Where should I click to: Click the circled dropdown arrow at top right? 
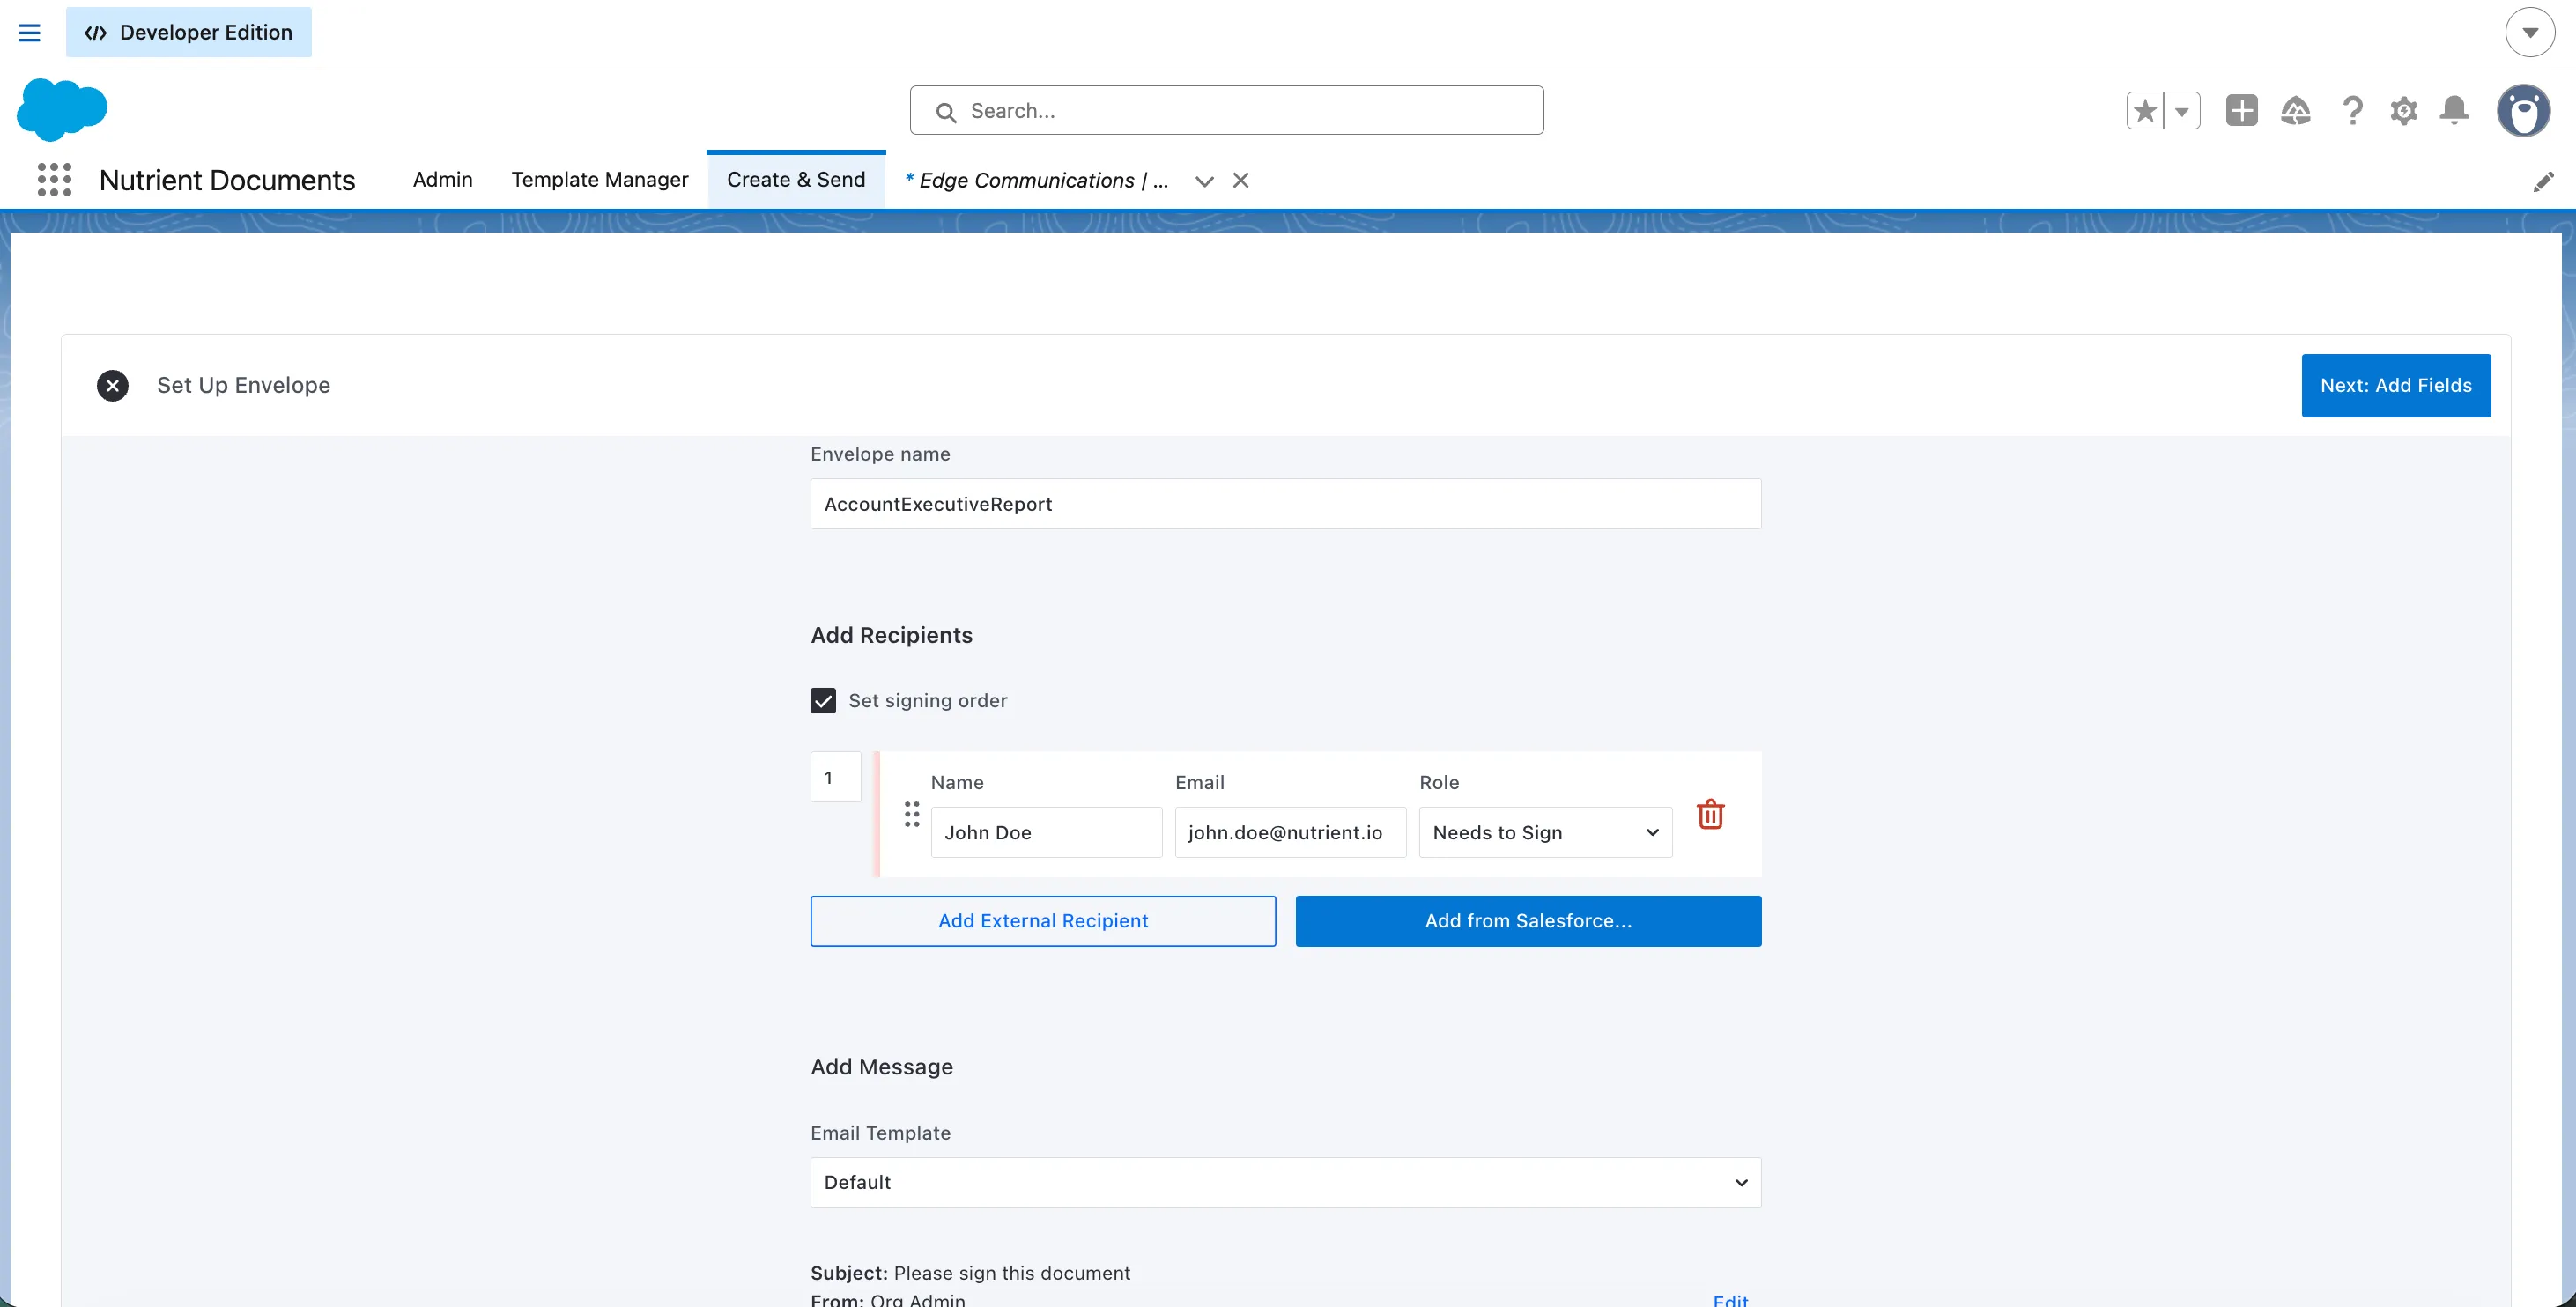(x=2530, y=32)
